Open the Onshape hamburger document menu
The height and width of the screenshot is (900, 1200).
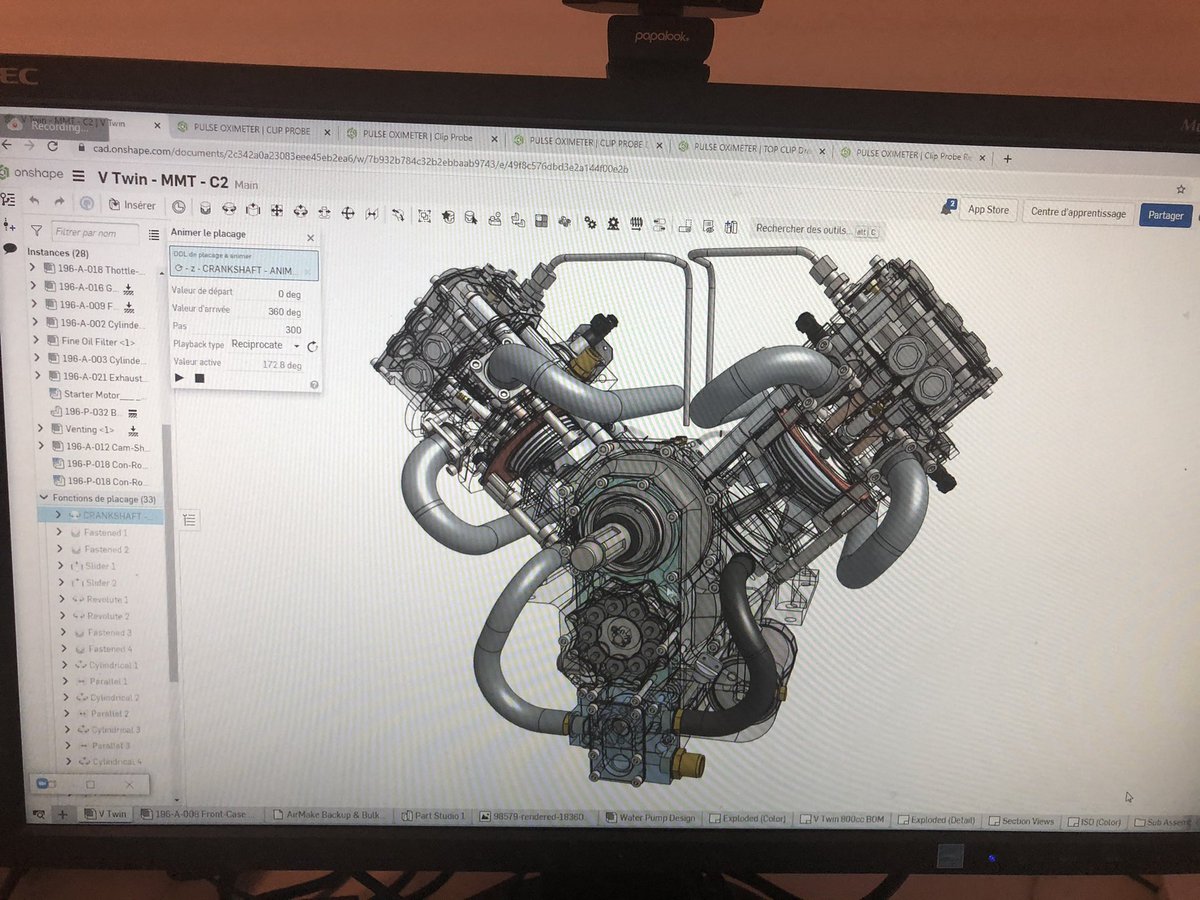point(78,176)
